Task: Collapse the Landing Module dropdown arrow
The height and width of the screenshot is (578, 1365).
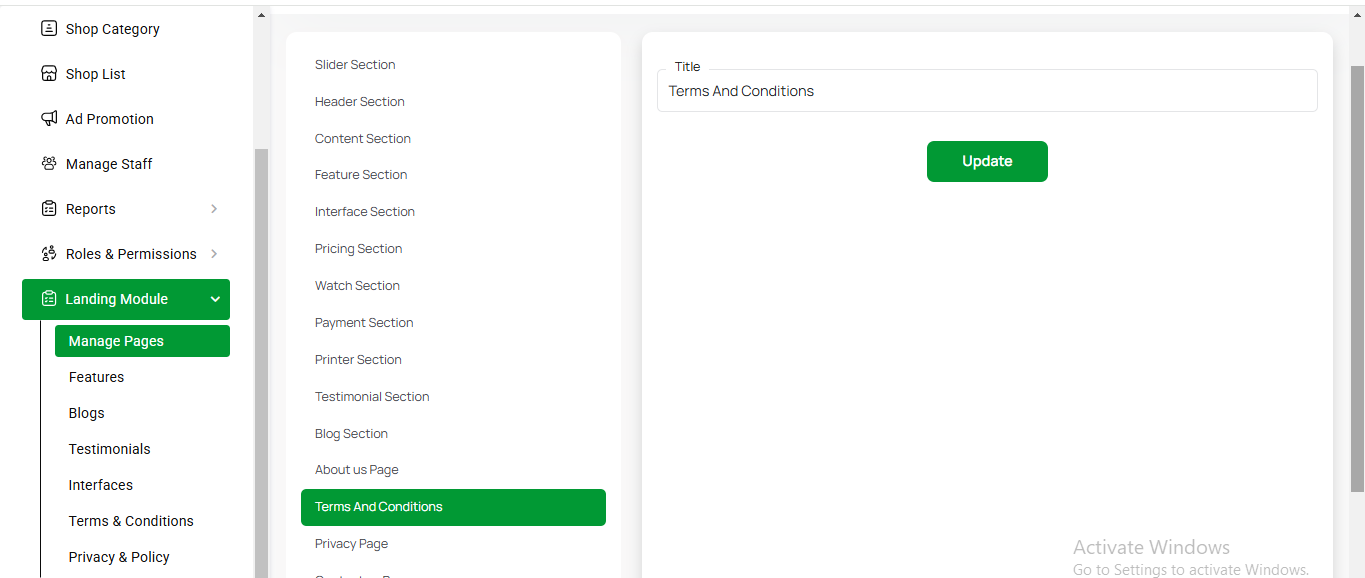Action: click(x=215, y=299)
